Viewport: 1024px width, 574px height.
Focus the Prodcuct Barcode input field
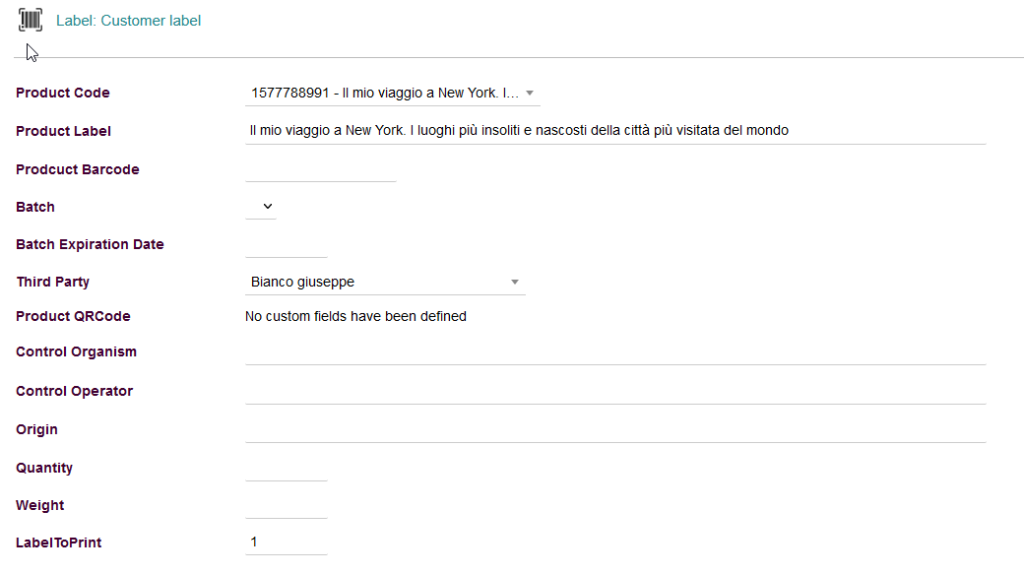point(320,170)
